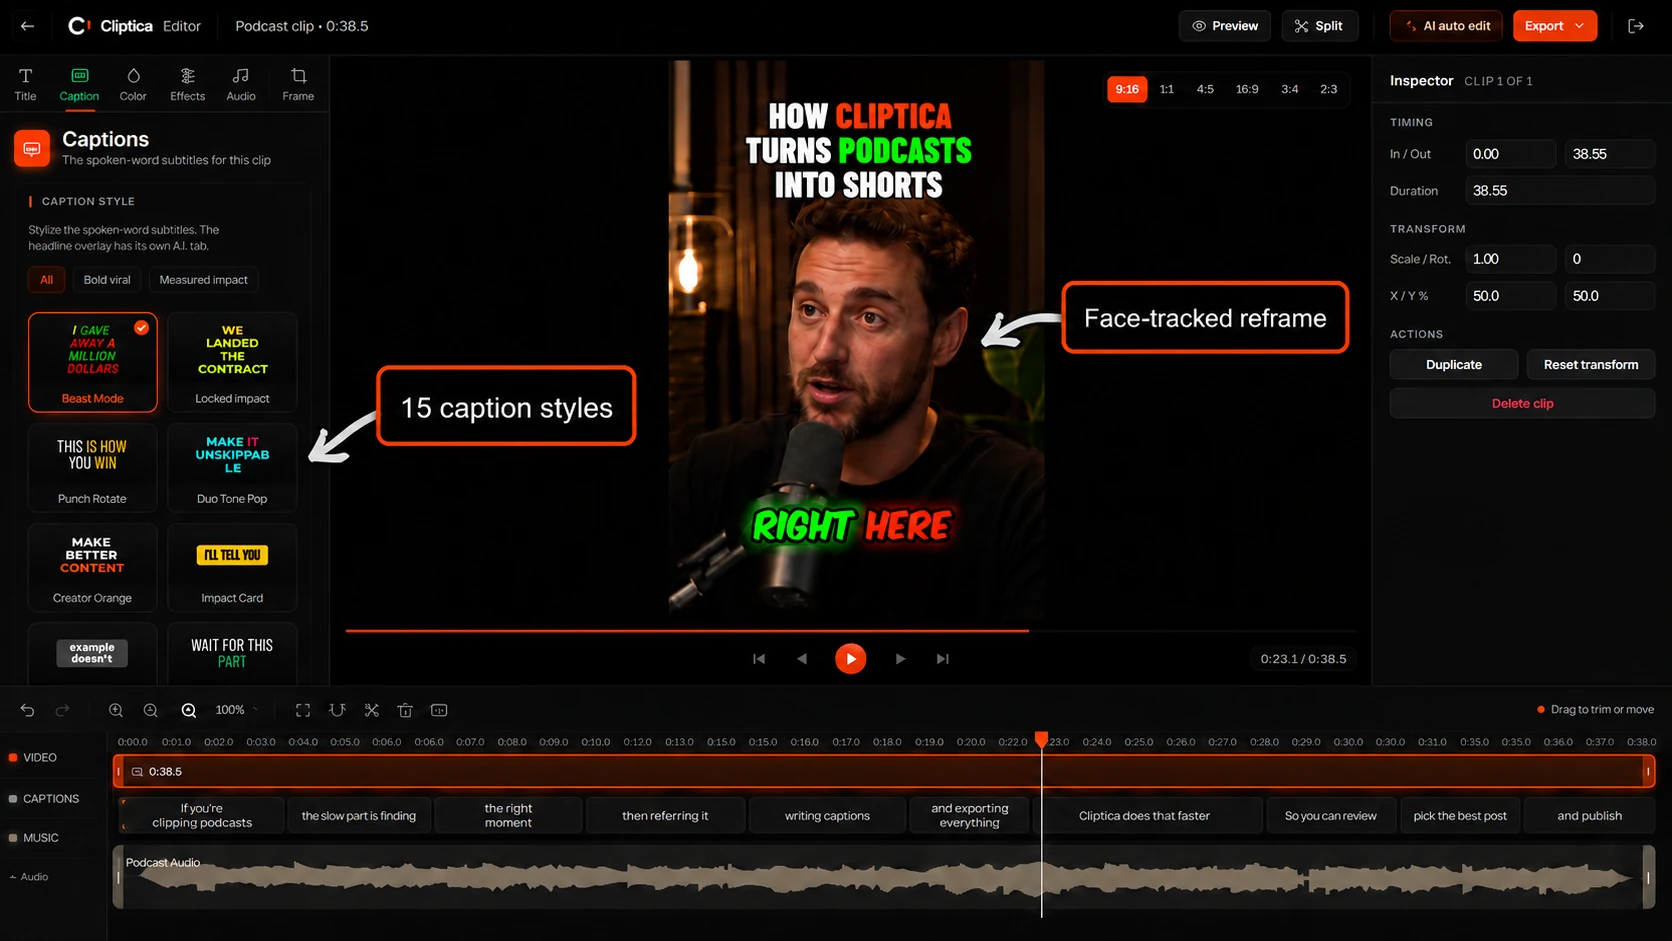Click the trash delete icon in timeline toolbar
Image resolution: width=1672 pixels, height=941 pixels.
pos(405,710)
